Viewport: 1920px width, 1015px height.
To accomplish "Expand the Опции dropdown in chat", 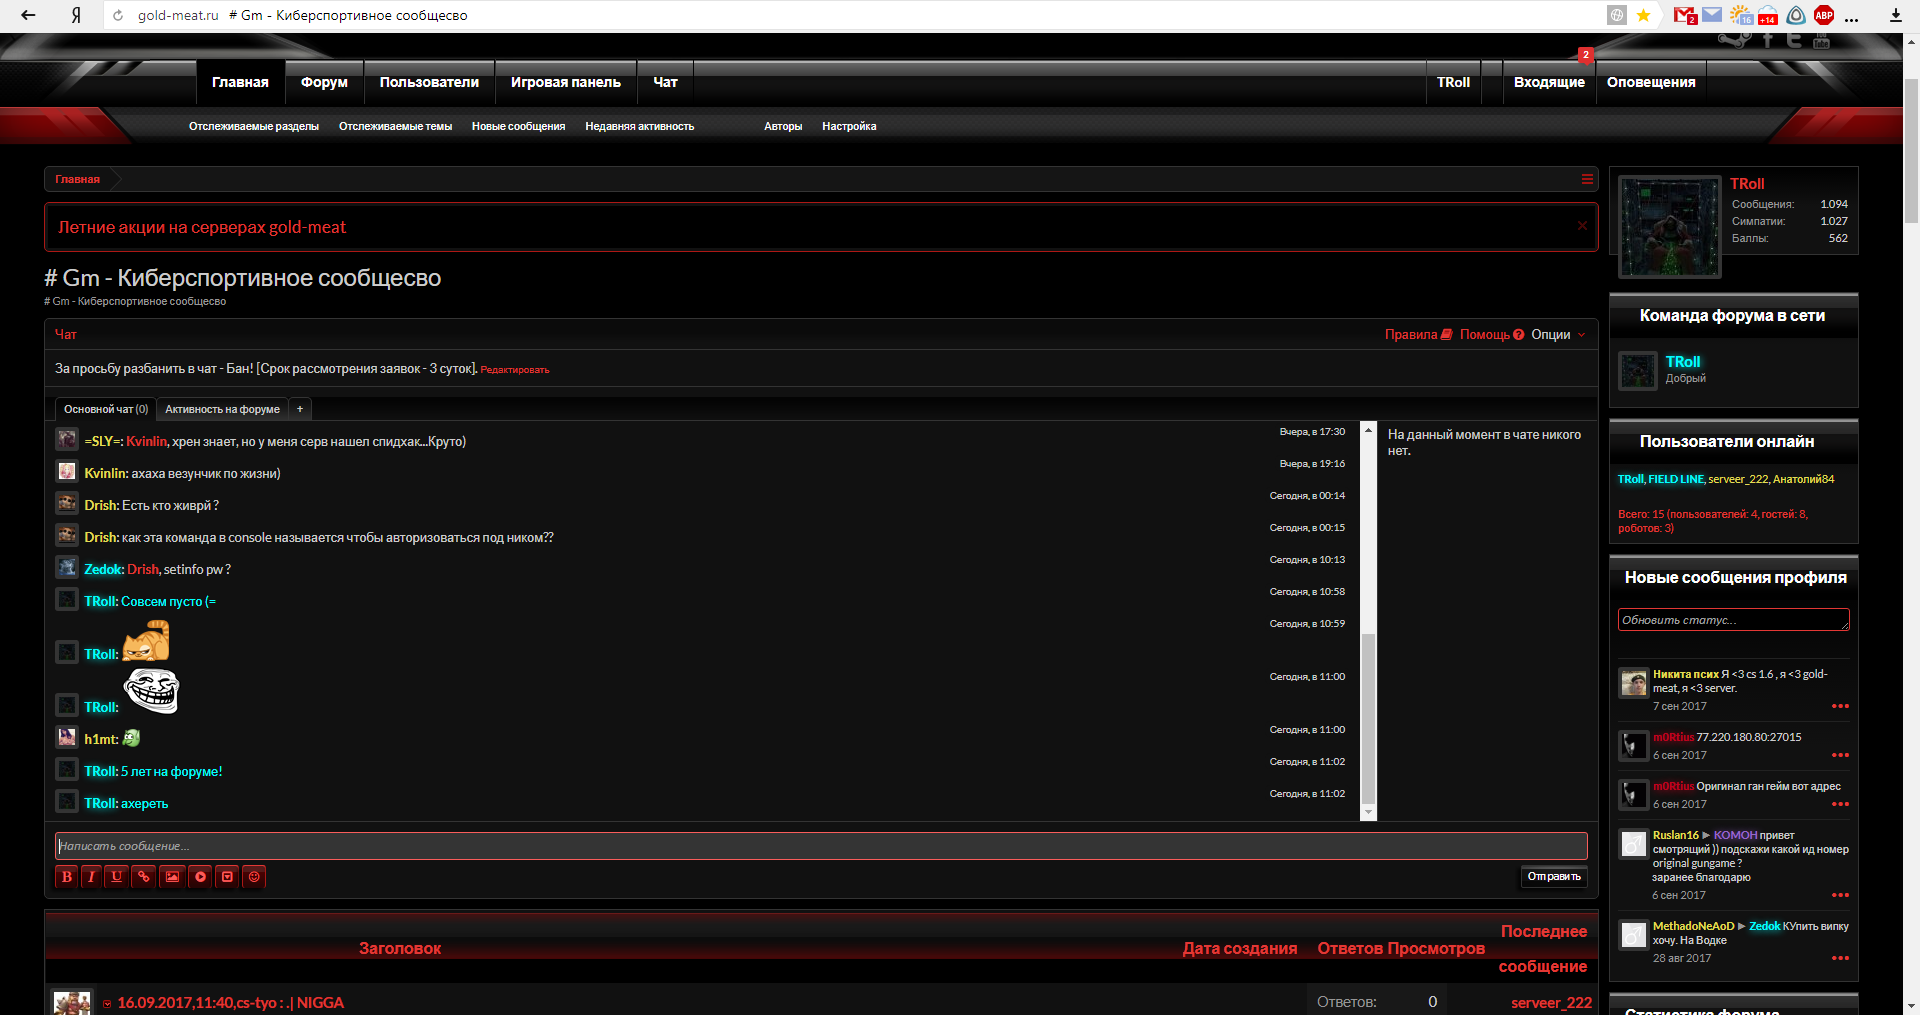I will click(1557, 335).
